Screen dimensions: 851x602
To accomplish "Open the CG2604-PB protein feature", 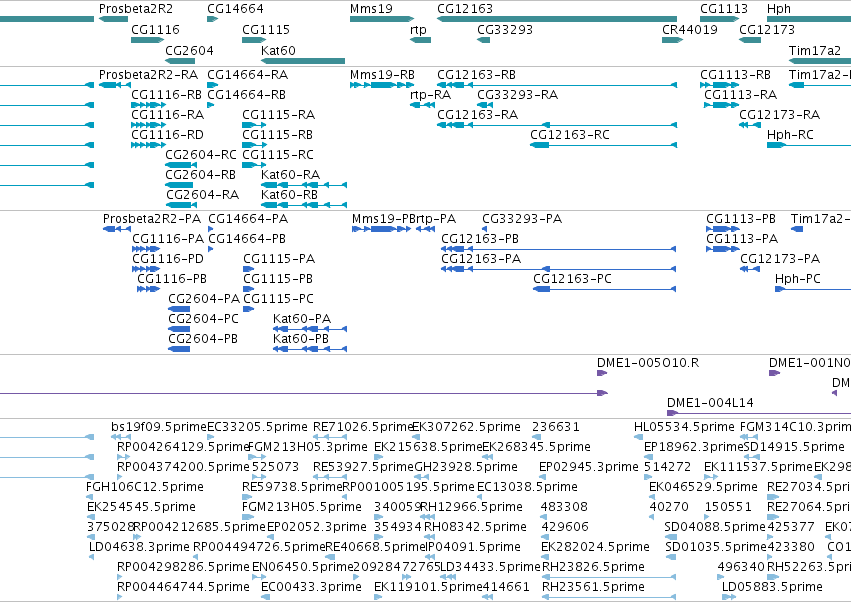I will point(179,348).
